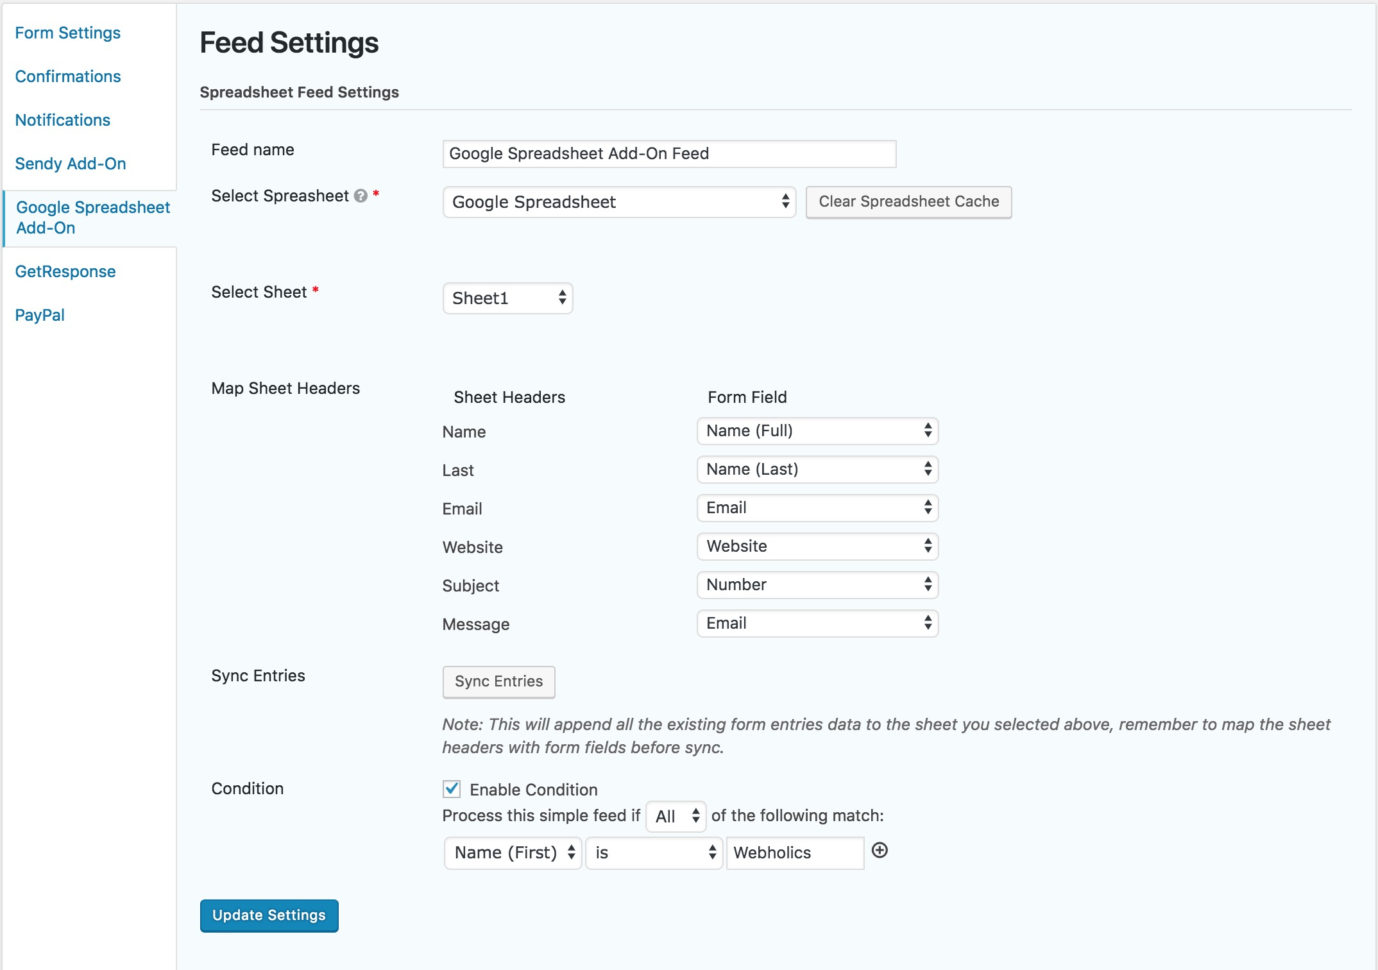Switch to the Google Spreadsheet Add-On tab
Image resolution: width=1378 pixels, height=970 pixels.
(92, 217)
